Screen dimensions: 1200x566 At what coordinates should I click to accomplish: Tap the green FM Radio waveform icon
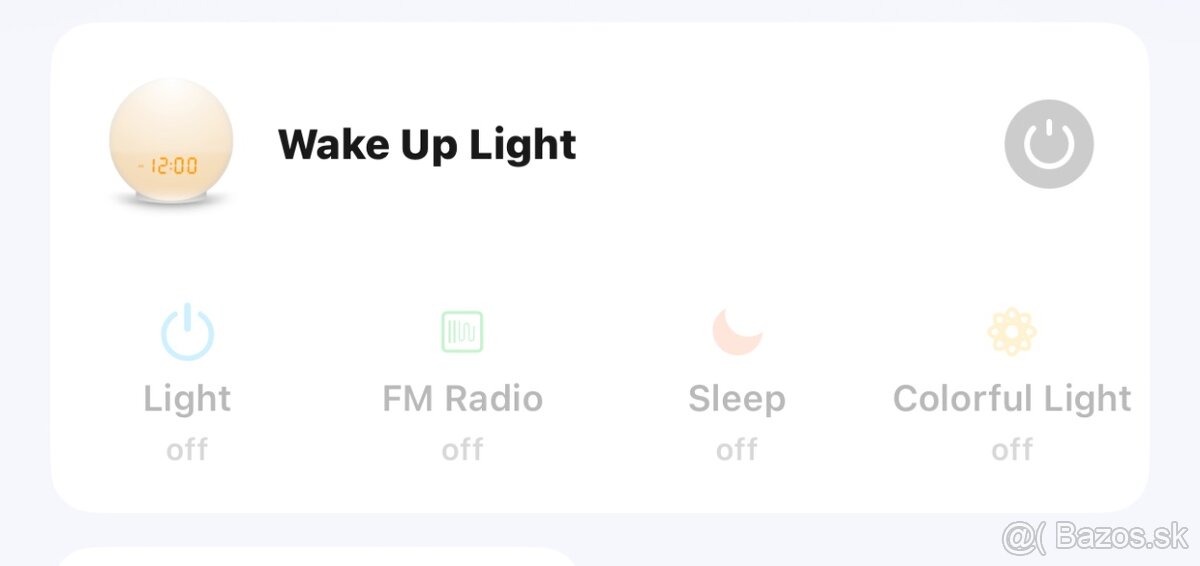462,332
